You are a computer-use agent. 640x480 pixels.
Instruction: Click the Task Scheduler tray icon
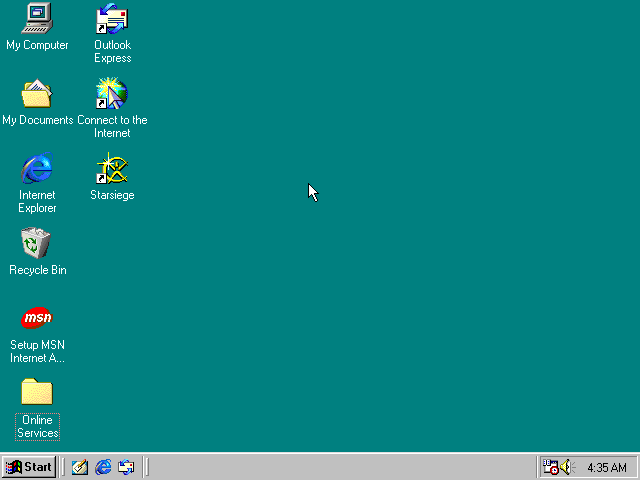(x=550, y=467)
